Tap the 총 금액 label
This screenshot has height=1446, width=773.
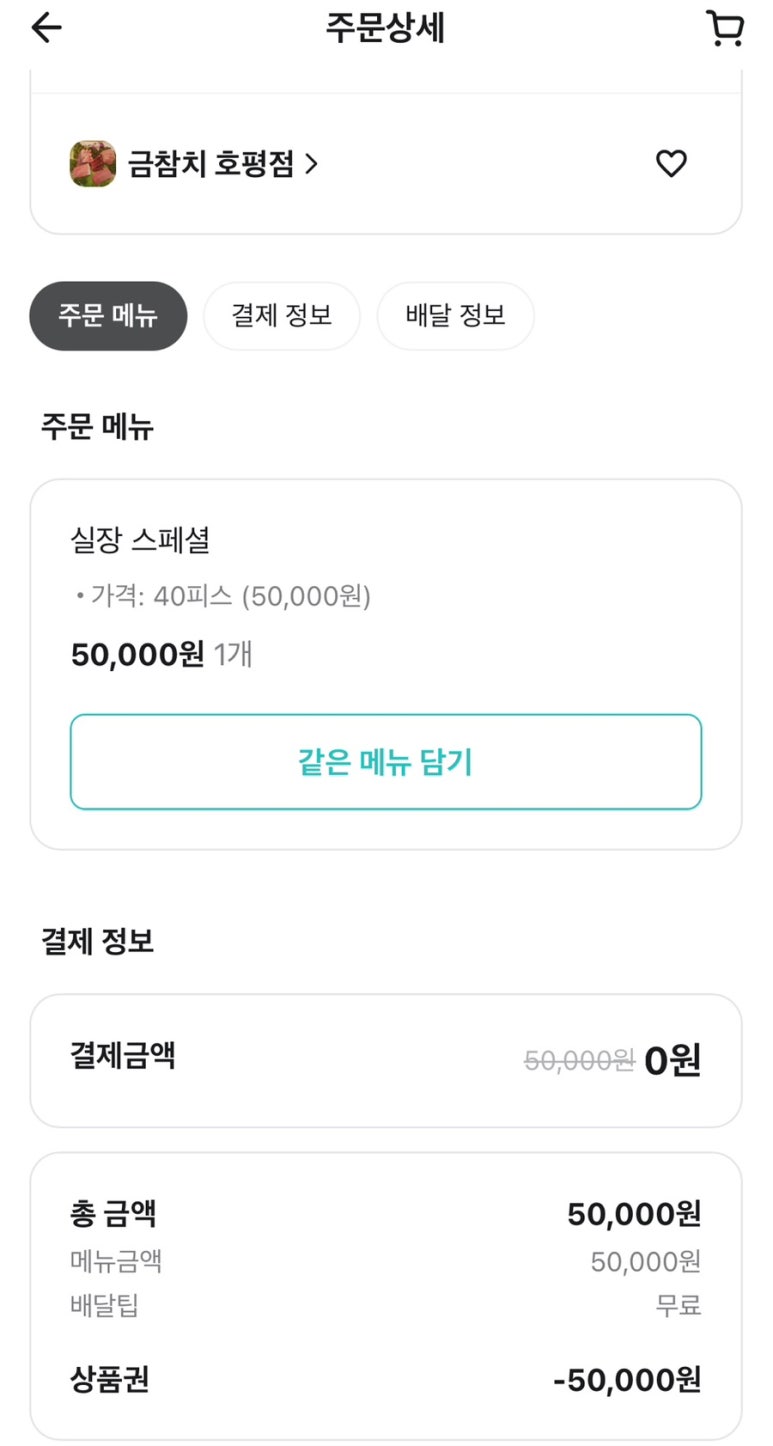(x=113, y=1214)
